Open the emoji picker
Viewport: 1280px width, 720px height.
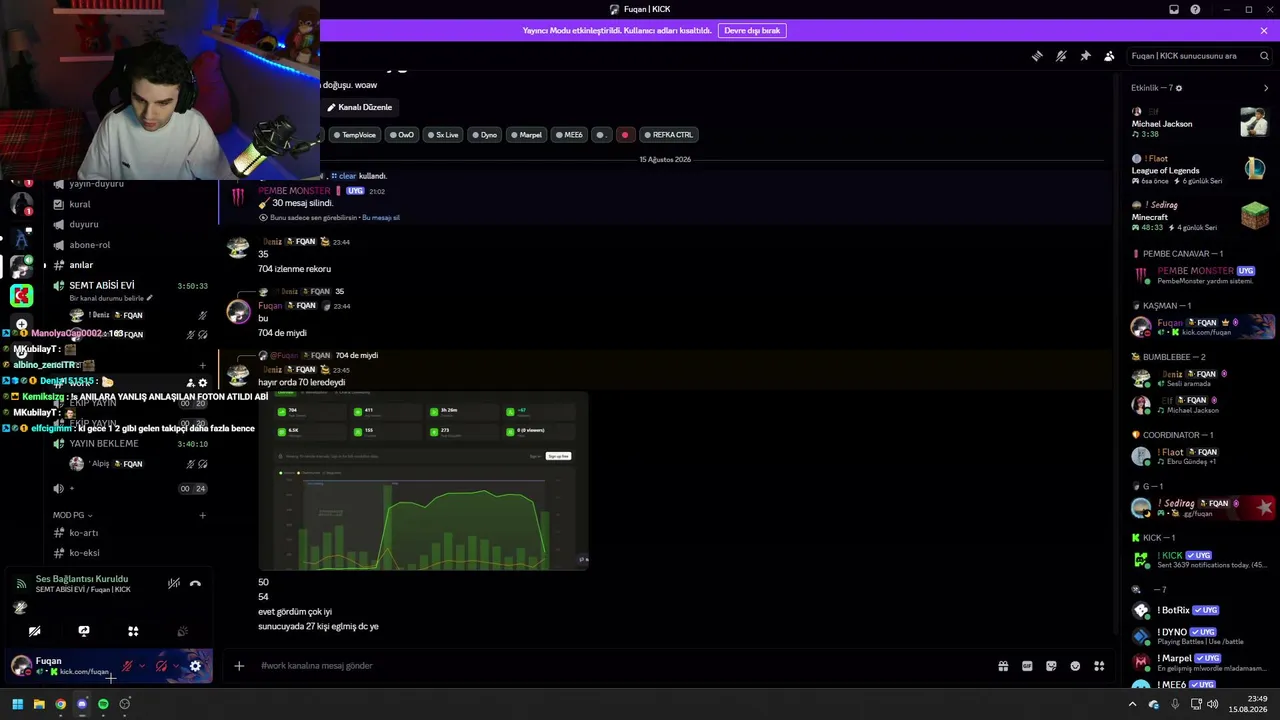pyautogui.click(x=1075, y=666)
